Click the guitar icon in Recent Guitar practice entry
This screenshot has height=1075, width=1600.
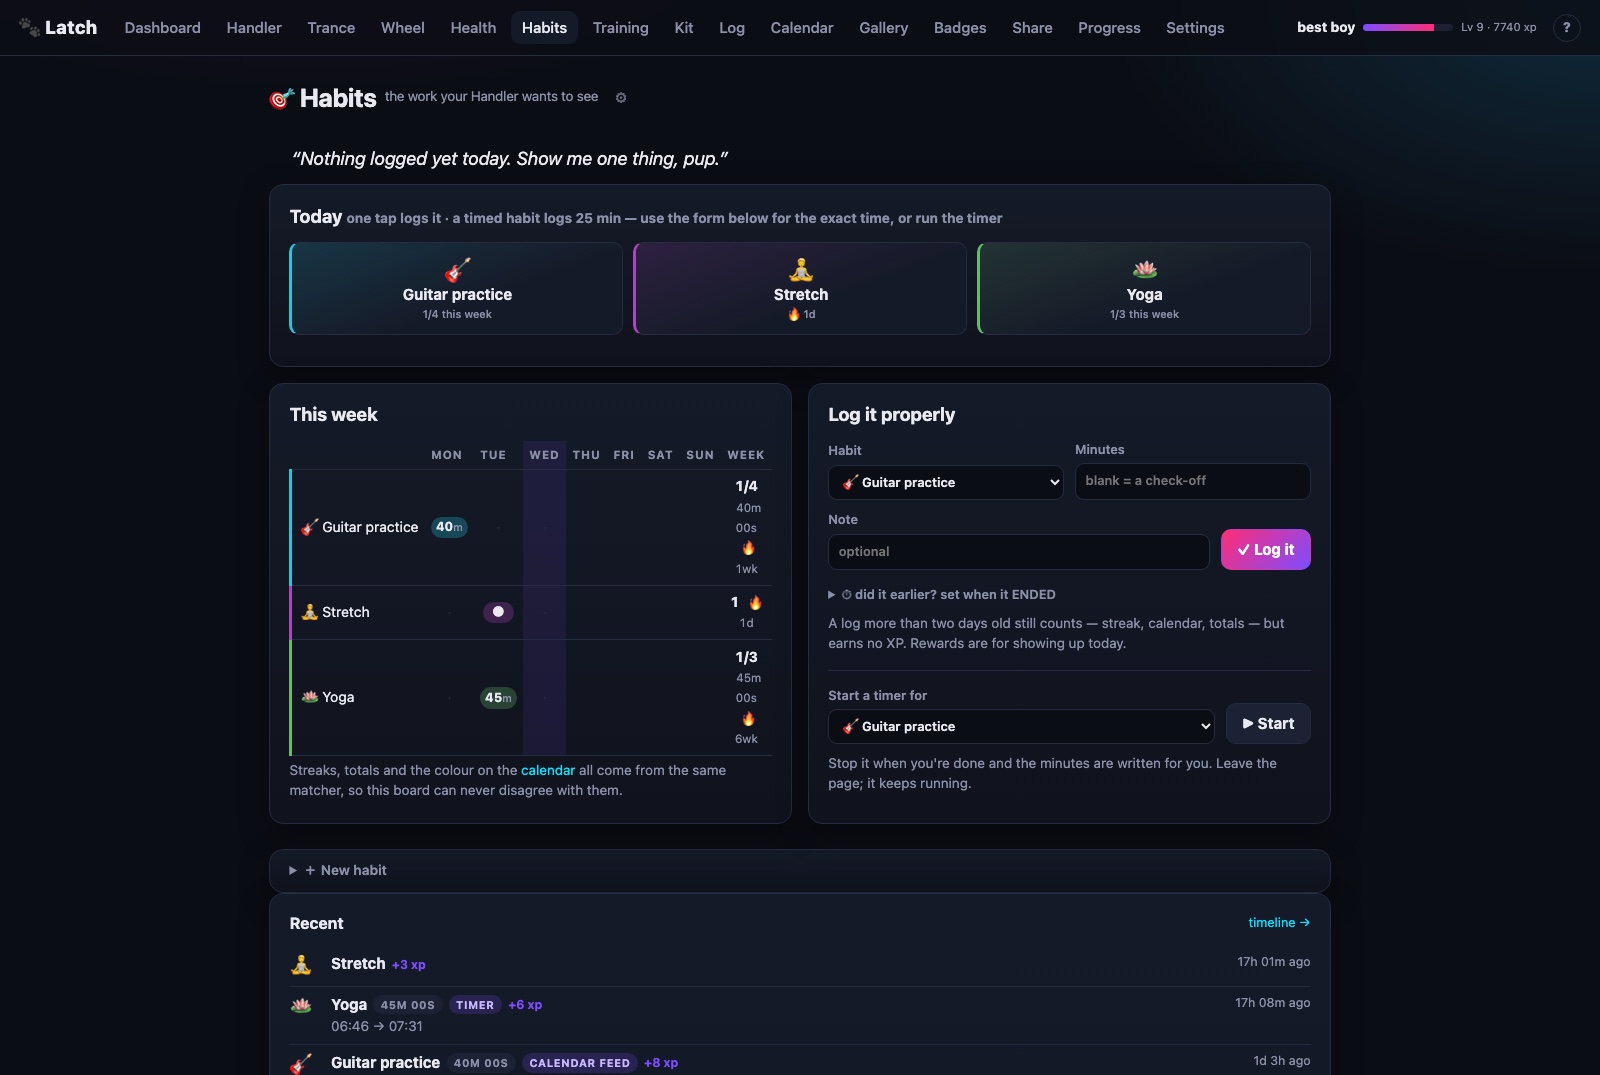[301, 1063]
